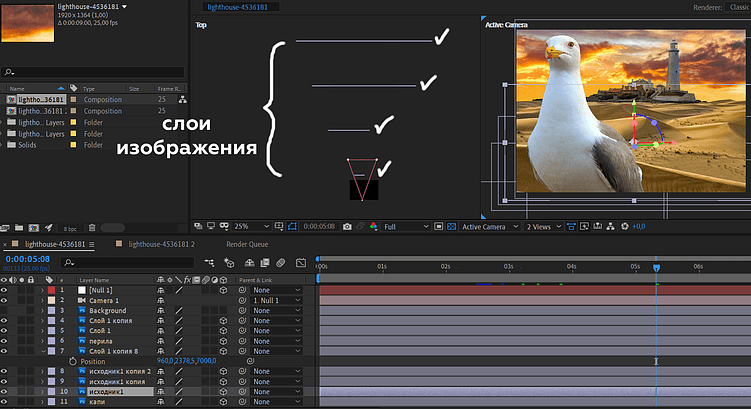Create a new folder in Project panel

19,228
